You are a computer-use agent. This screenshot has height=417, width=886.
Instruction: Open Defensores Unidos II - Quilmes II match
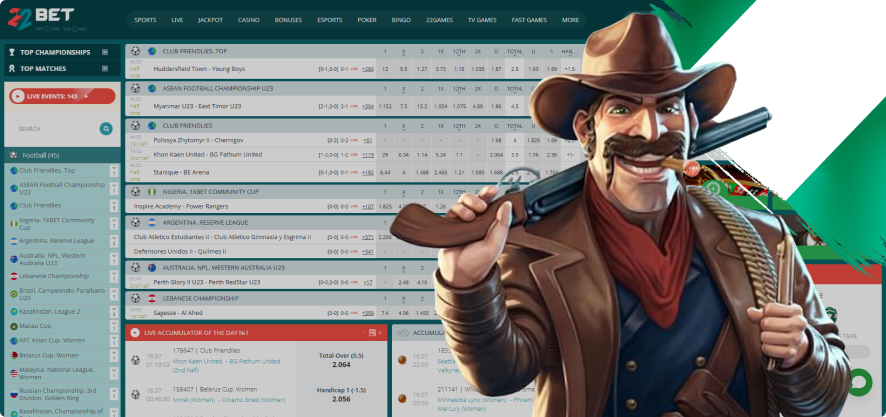pyautogui.click(x=180, y=251)
